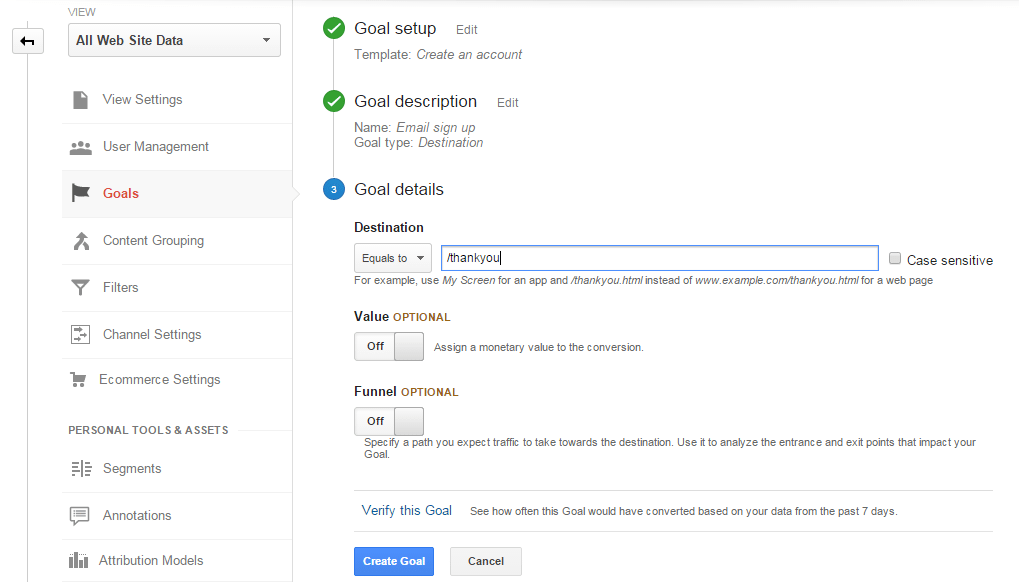
Task: Click the View Settings document icon
Action: [81, 100]
